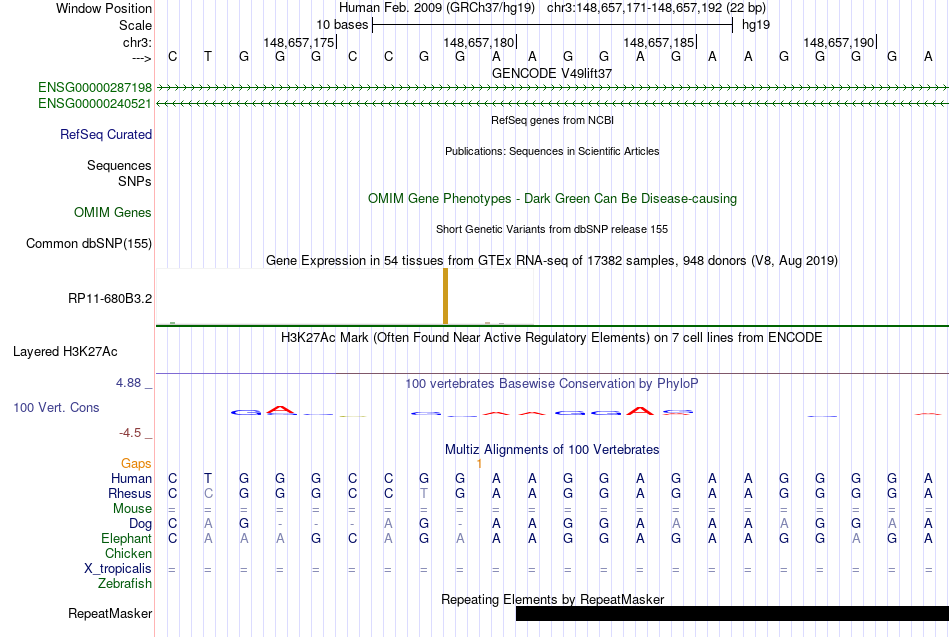This screenshot has width=950, height=637.
Task: Select the Chicken alignment row label
Action: pyautogui.click(x=128, y=554)
